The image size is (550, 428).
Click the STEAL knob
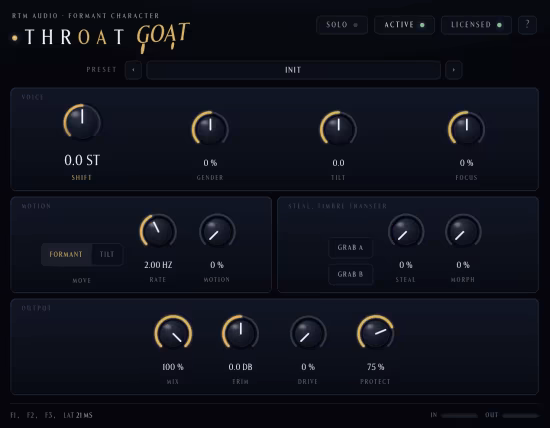(x=406, y=231)
